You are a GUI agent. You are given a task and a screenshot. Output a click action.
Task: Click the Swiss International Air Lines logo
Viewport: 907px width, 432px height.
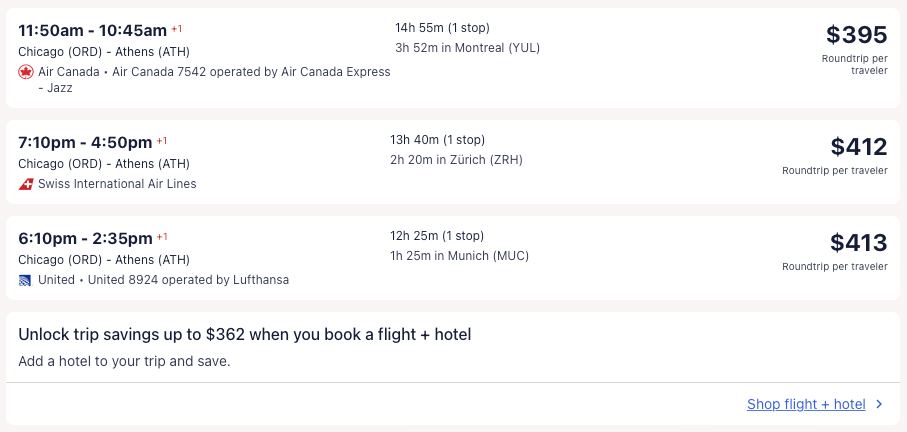pos(26,184)
